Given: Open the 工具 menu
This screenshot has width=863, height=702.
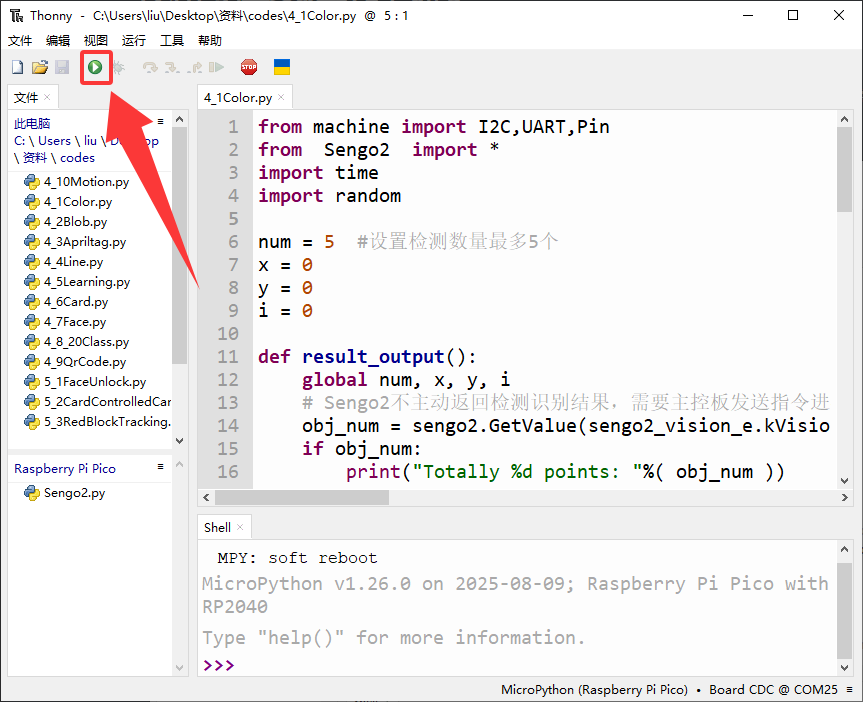Looking at the screenshot, I should (172, 41).
